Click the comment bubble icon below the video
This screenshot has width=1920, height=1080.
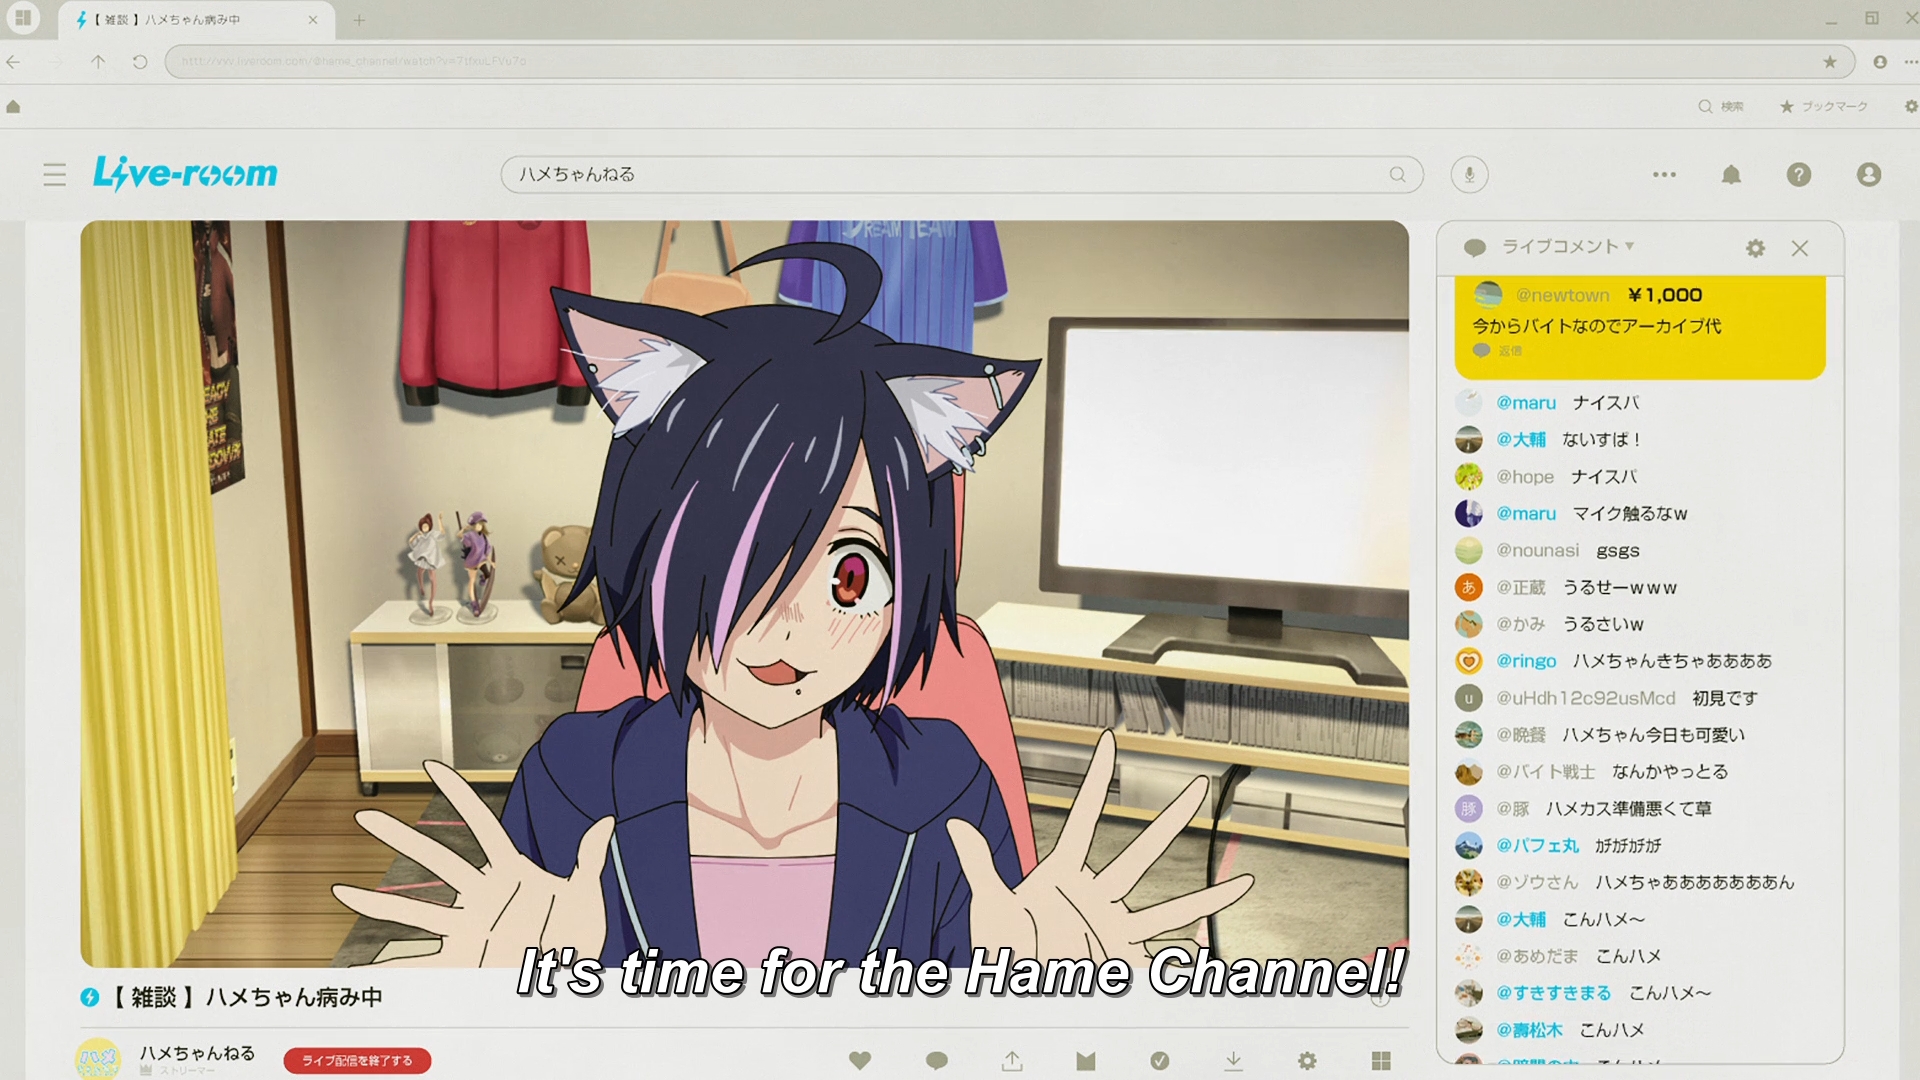click(937, 1060)
